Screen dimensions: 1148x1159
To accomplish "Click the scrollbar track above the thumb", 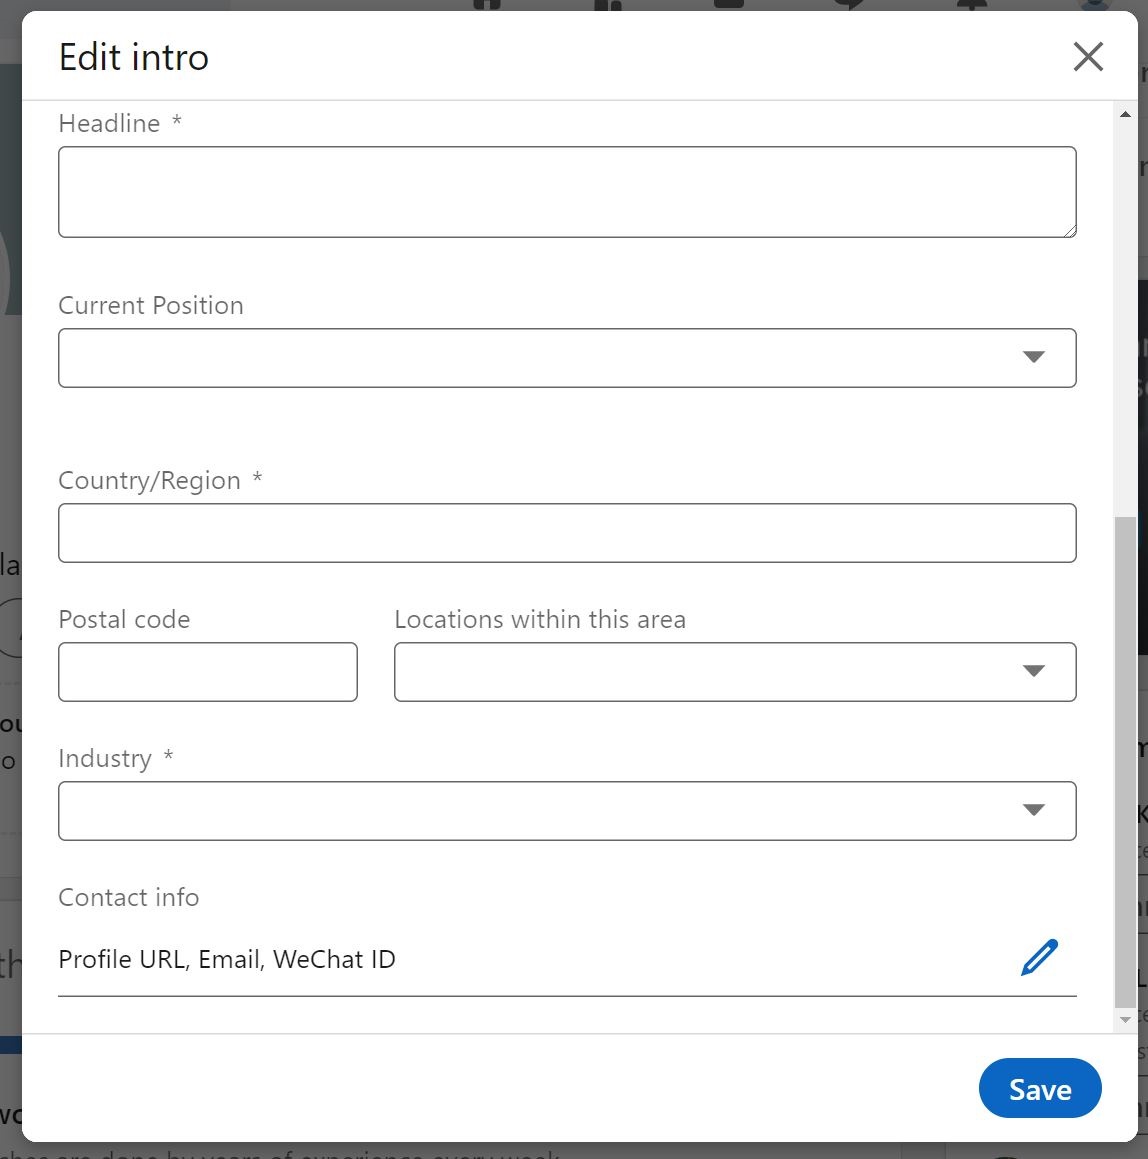I will [x=1125, y=320].
